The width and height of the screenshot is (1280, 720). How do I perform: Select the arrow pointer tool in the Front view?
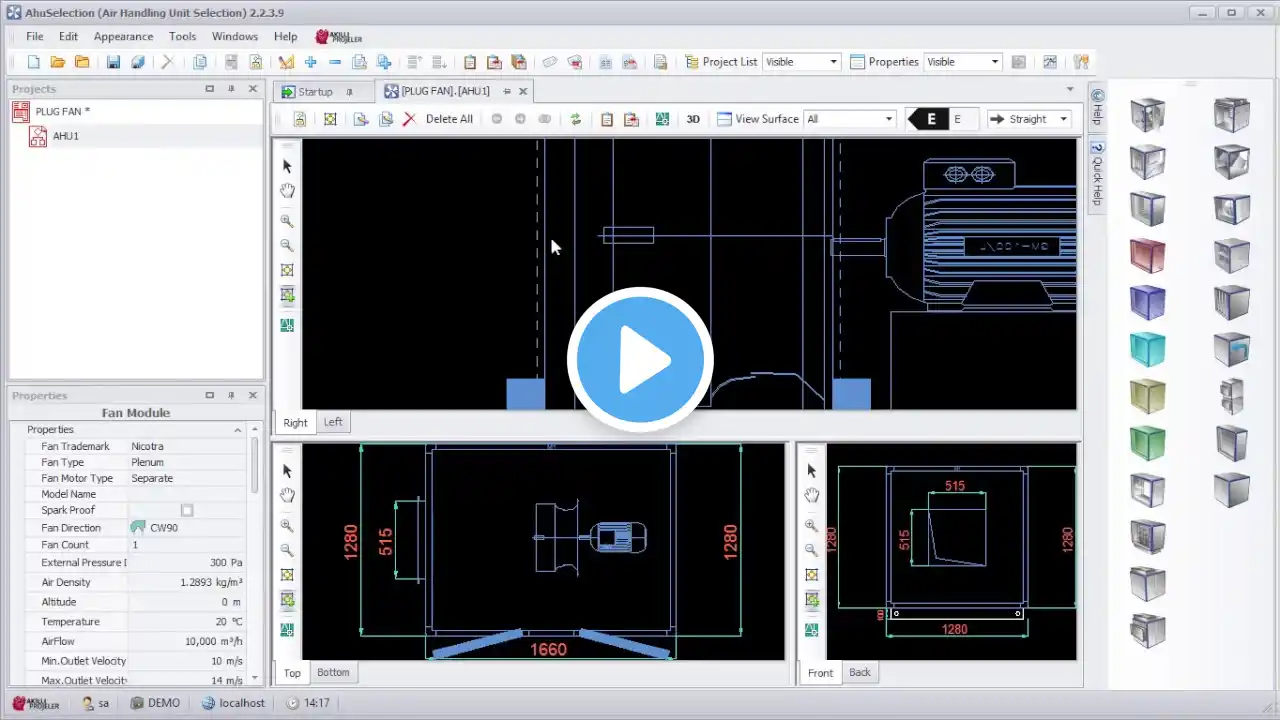tap(811, 470)
